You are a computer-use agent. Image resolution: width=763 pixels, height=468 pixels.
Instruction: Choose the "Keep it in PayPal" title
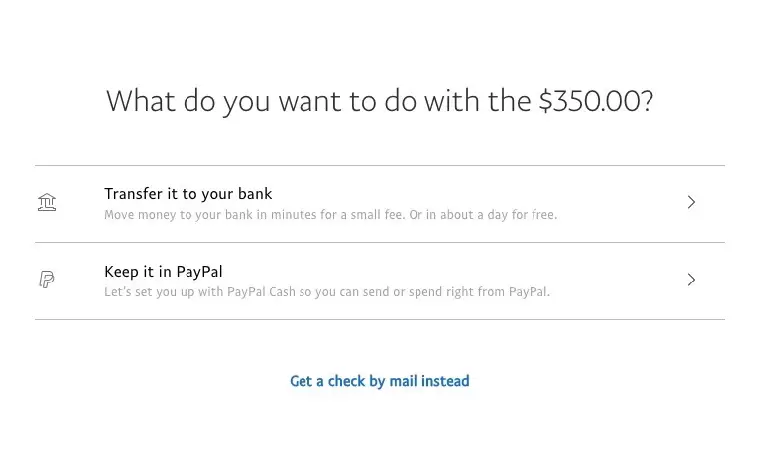(163, 271)
